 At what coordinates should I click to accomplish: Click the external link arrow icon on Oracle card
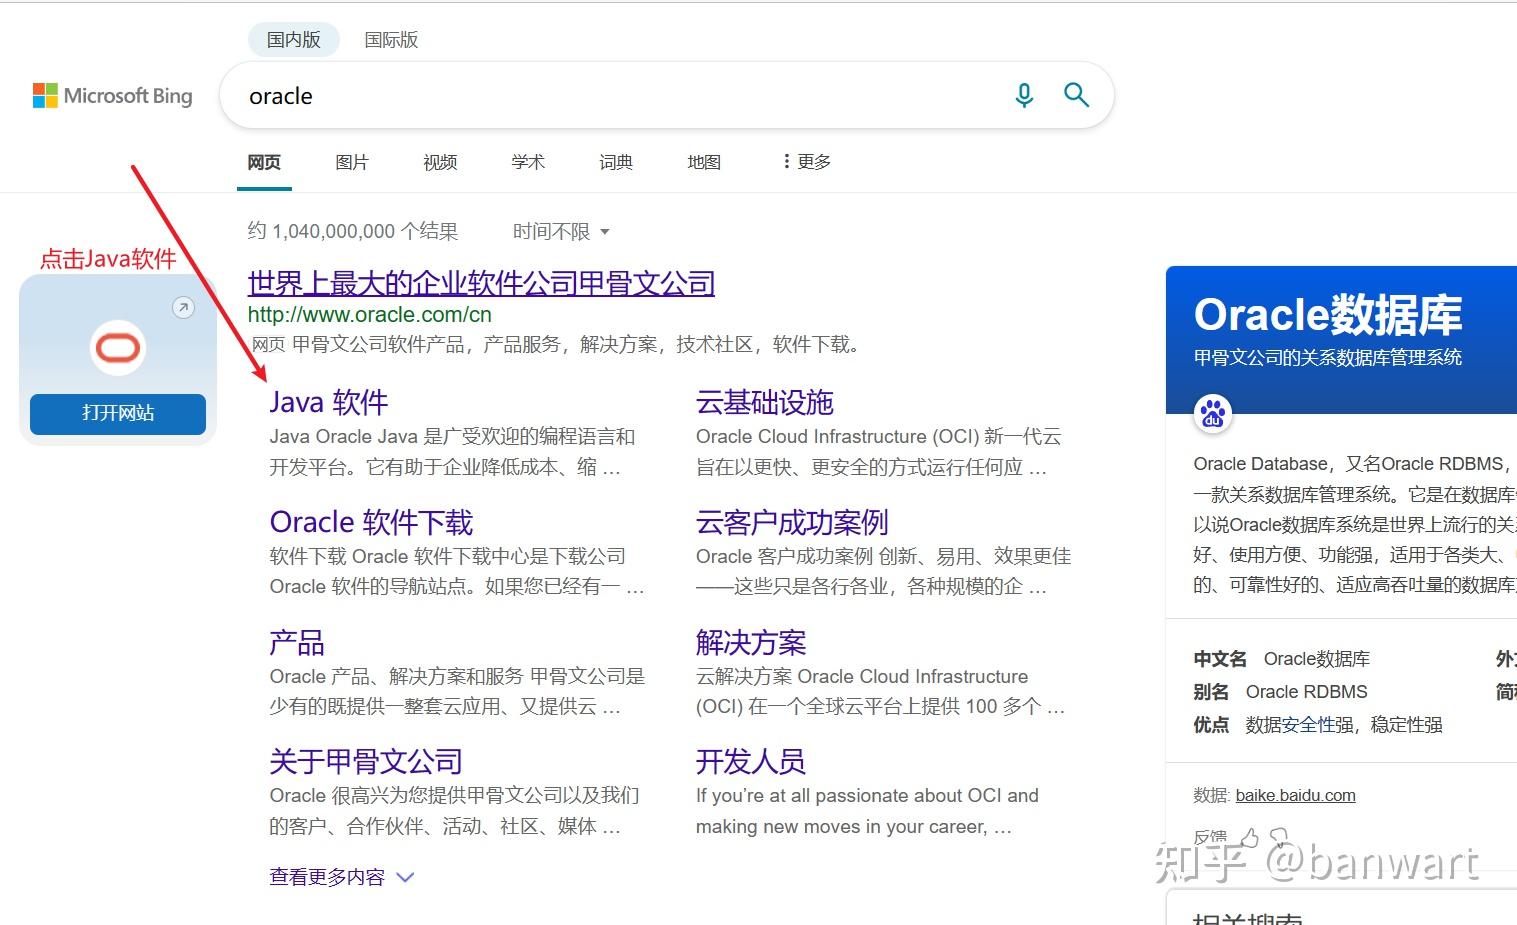tap(183, 308)
